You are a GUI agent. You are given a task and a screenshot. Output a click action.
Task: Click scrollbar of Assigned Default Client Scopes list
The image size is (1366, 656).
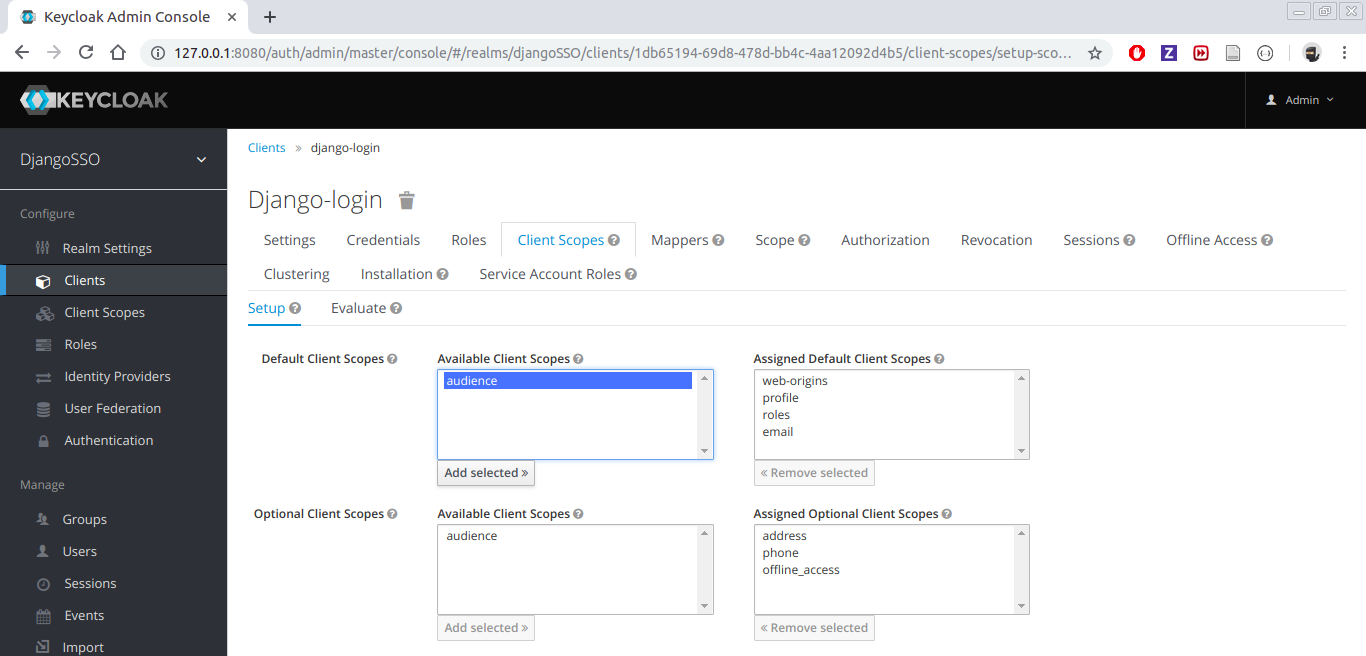1021,415
